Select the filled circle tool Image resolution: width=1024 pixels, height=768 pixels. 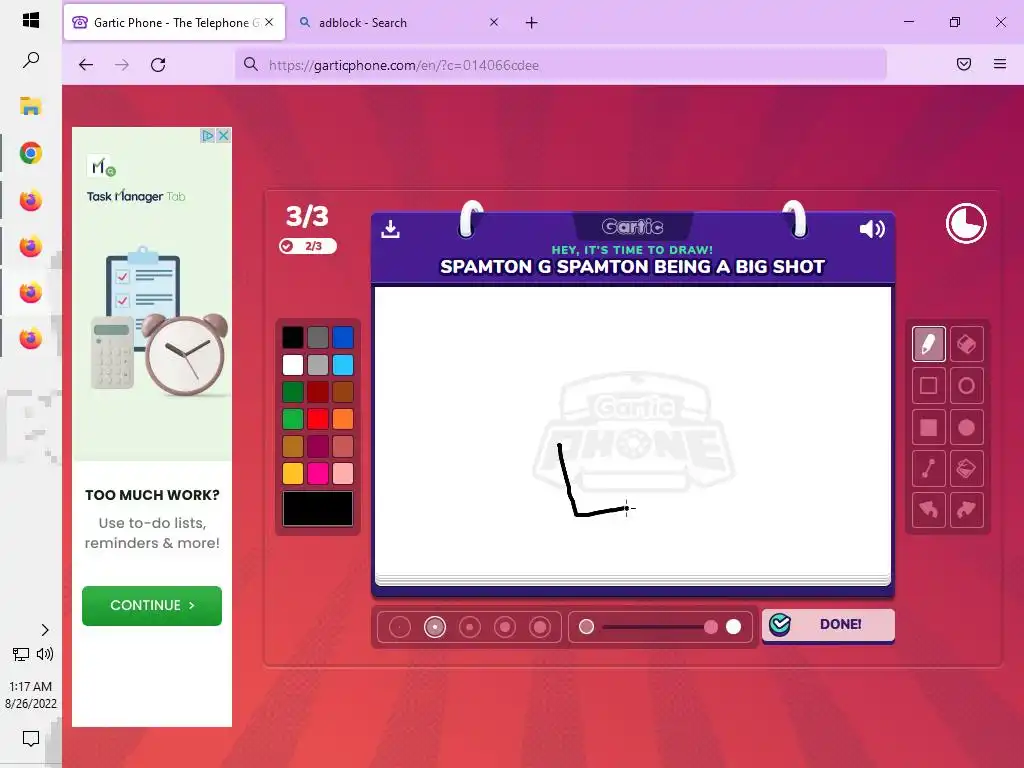pyautogui.click(x=966, y=427)
